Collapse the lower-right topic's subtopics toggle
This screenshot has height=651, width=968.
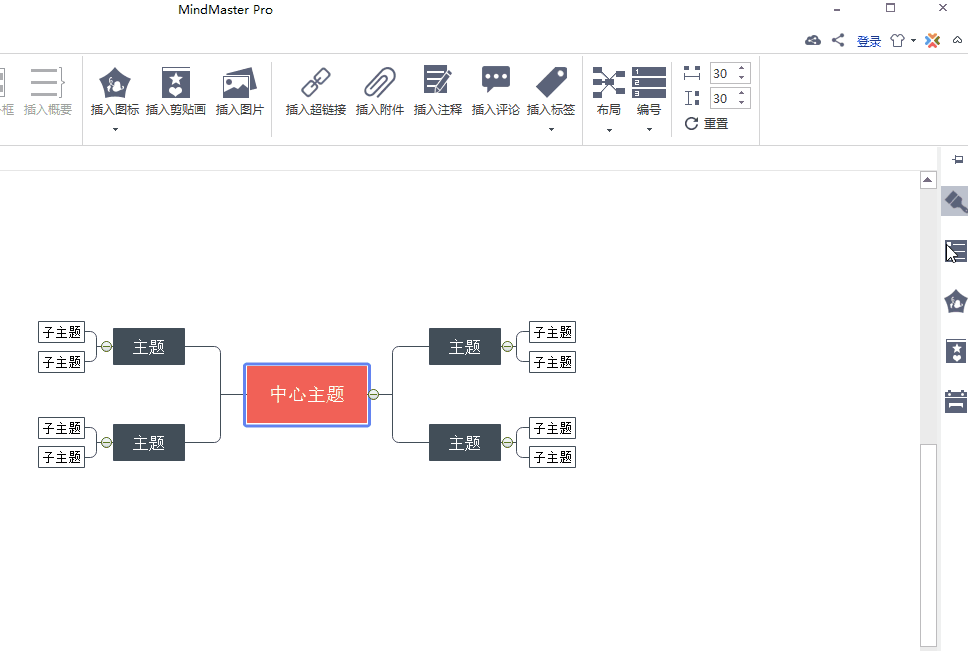pyautogui.click(x=507, y=442)
